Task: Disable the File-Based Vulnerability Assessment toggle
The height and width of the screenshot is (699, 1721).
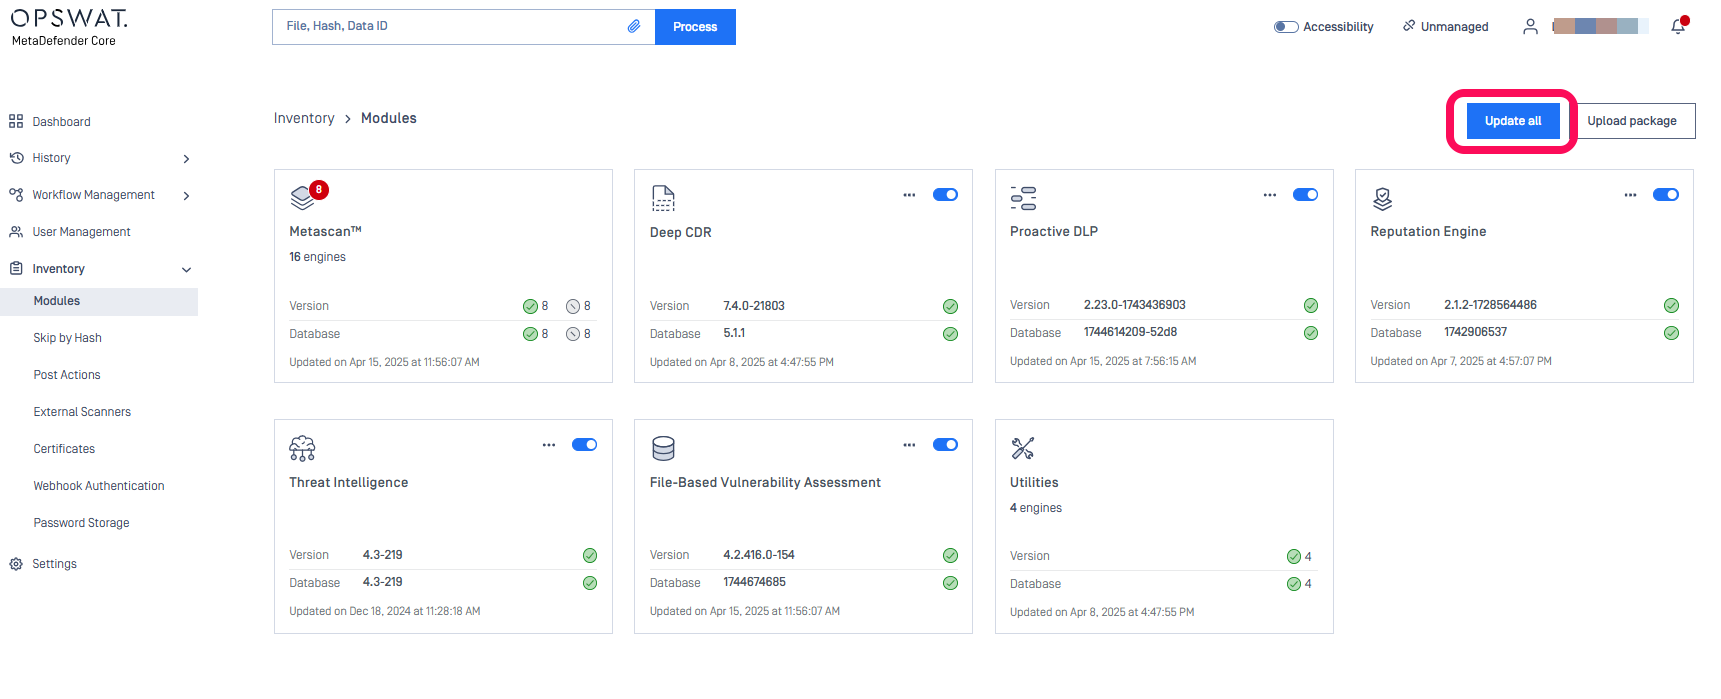Action: point(945,445)
